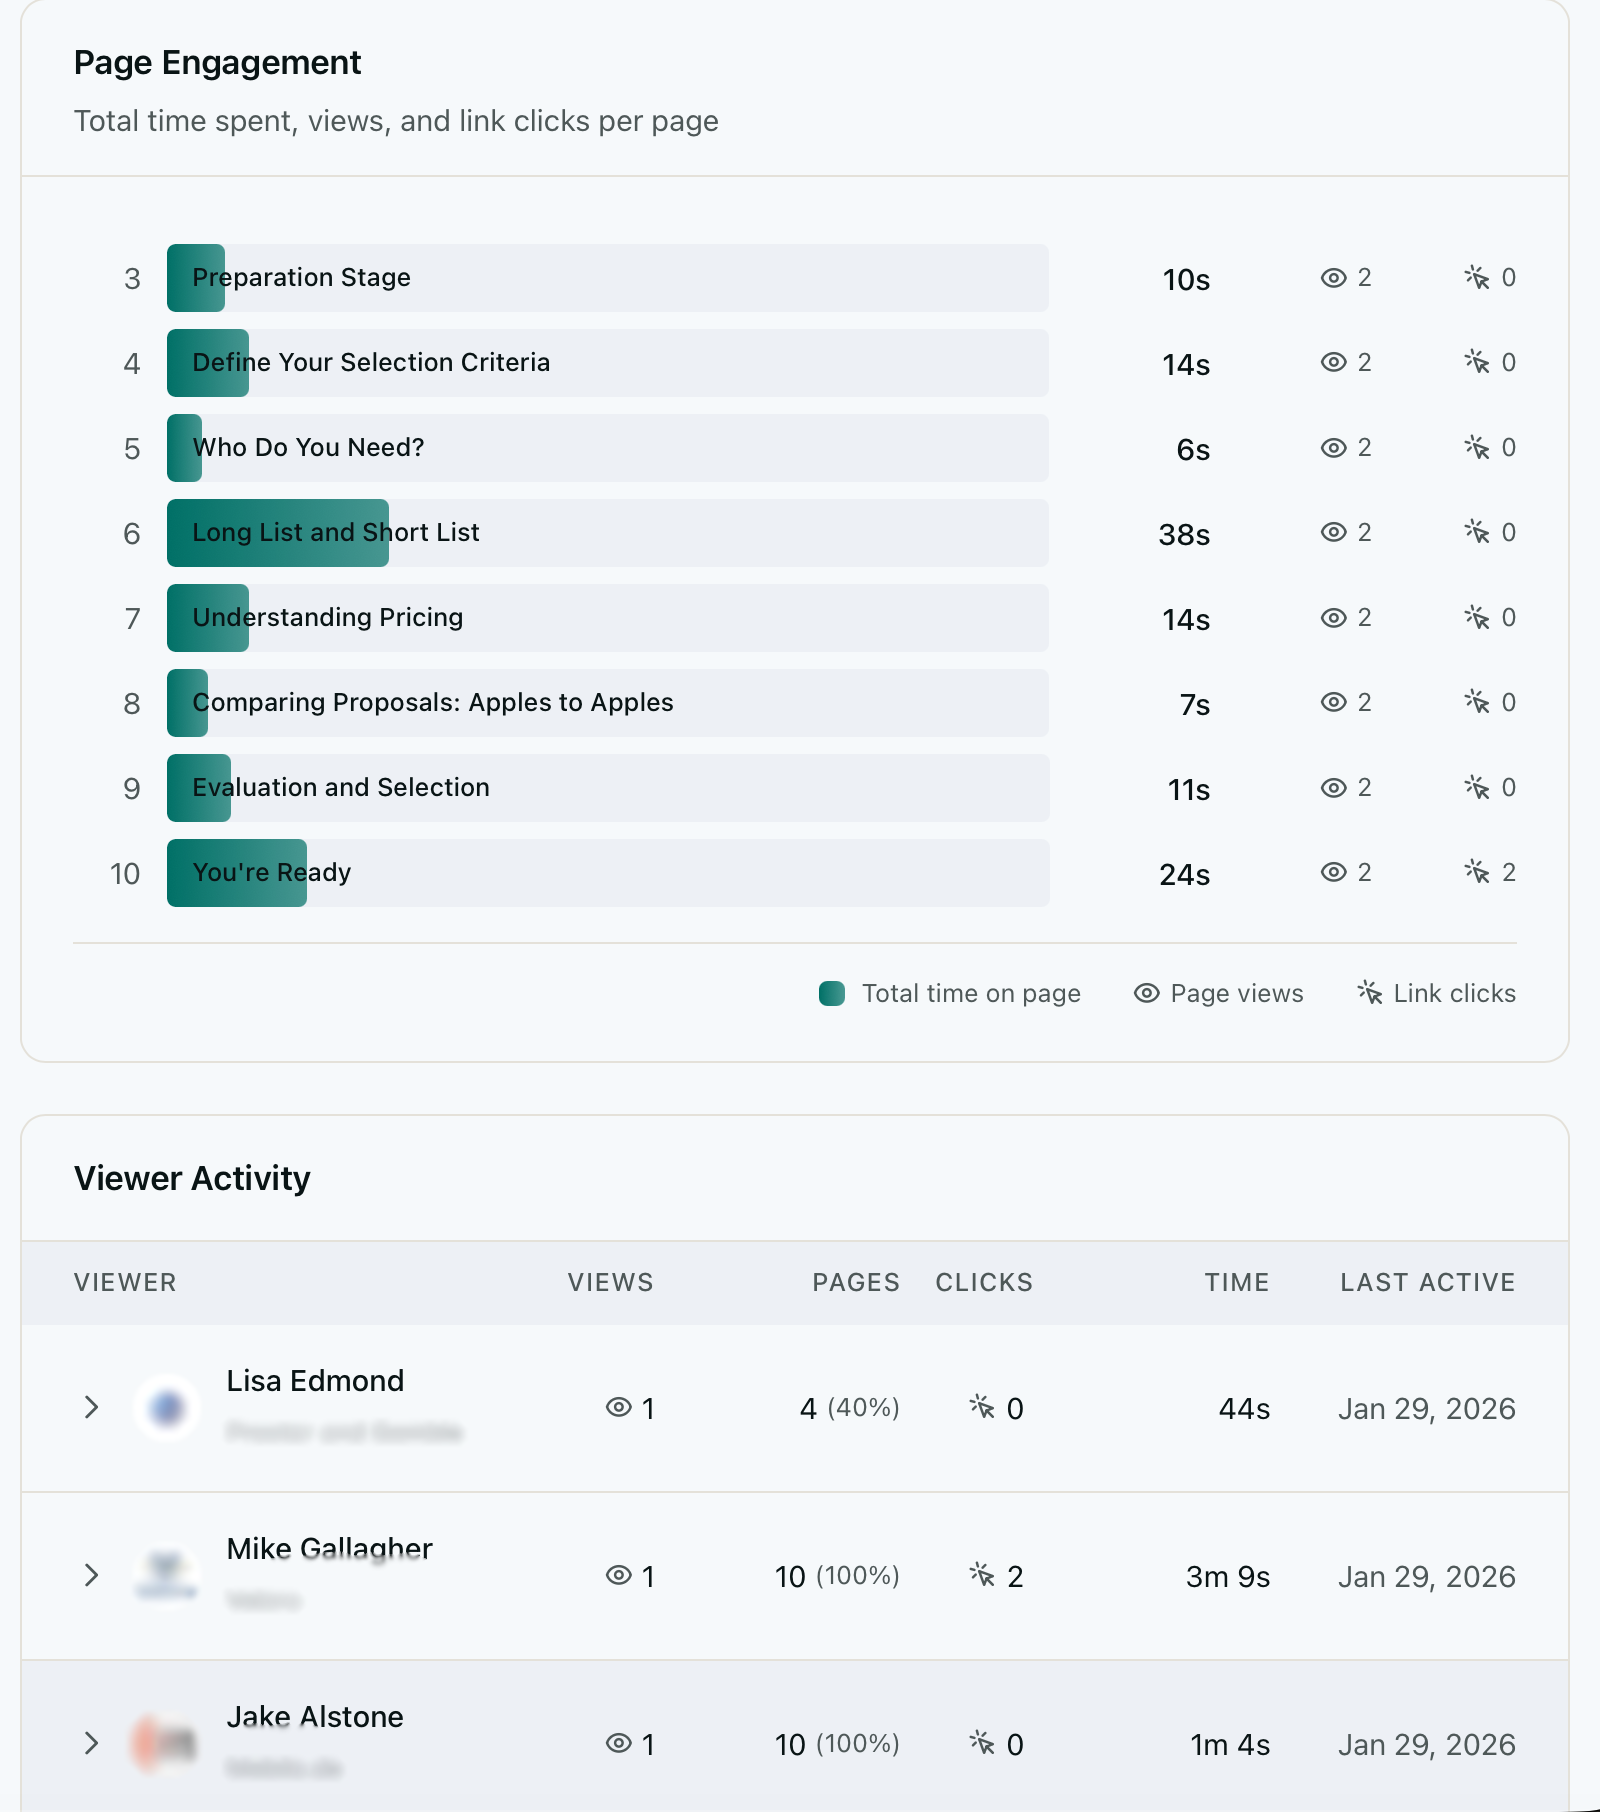Screen dimensions: 1600x1812
Task: Open the Preparation Stage page entry
Action: (x=605, y=277)
